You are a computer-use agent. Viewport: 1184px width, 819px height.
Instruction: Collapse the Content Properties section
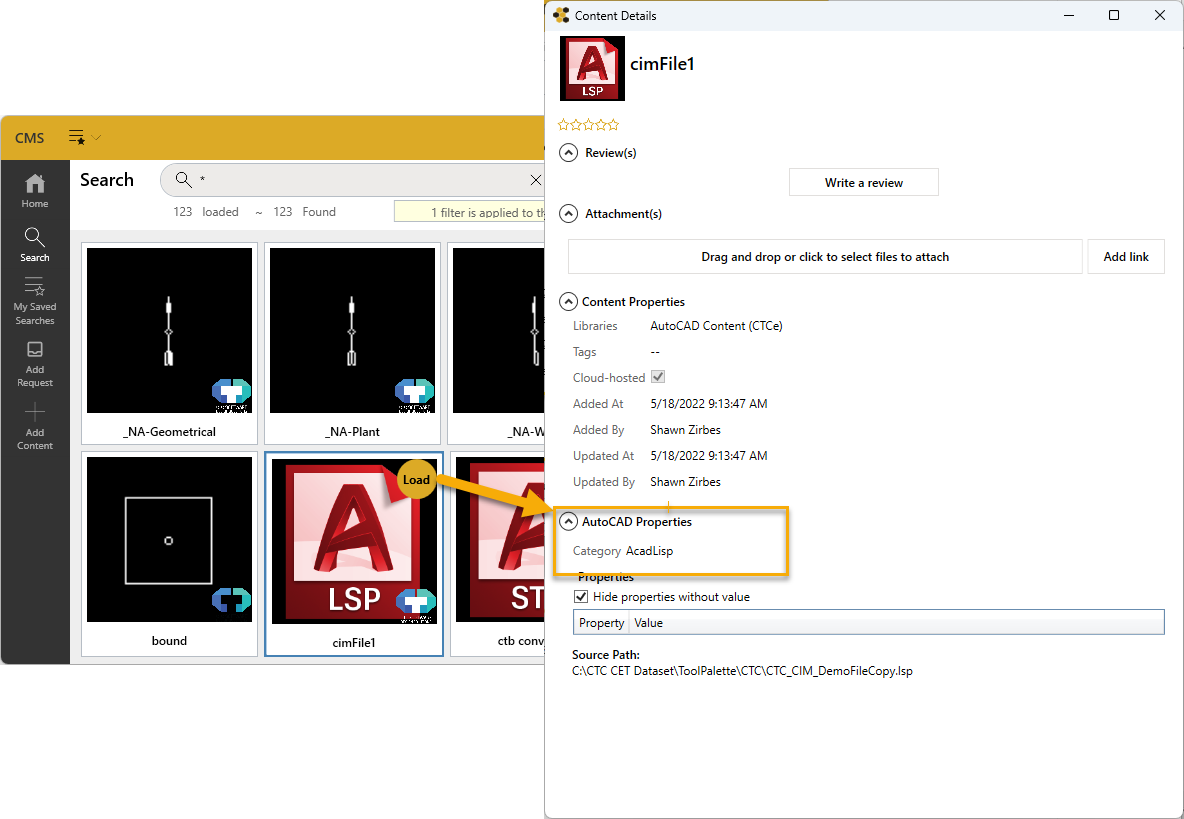[568, 302]
